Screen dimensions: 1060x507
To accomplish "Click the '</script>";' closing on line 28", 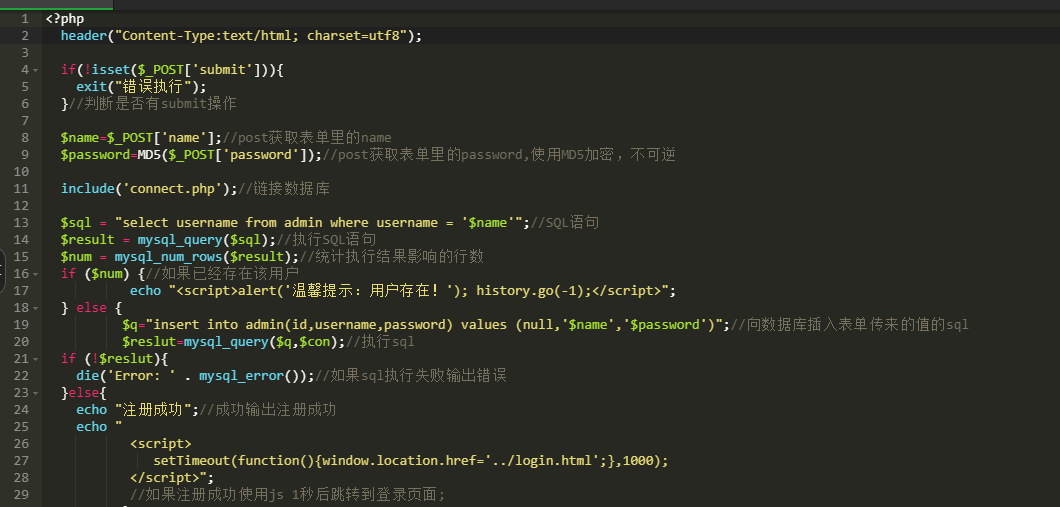I will [x=172, y=478].
